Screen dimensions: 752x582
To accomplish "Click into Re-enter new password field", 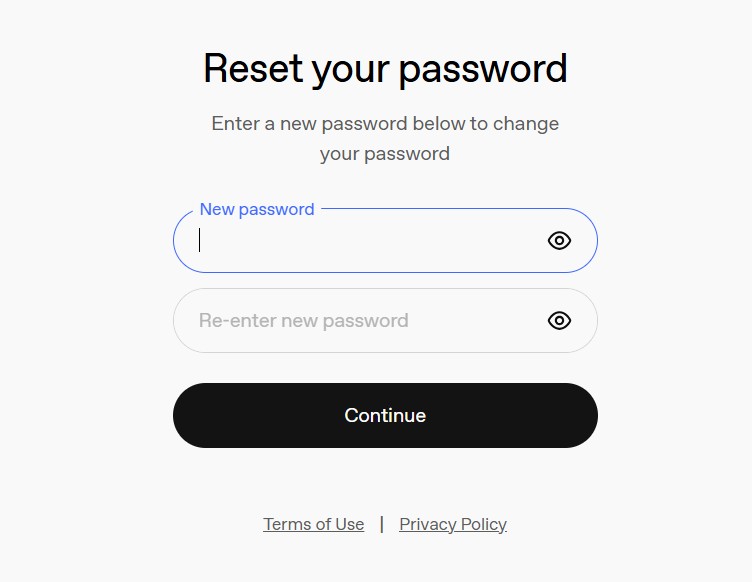I will 360,321.
